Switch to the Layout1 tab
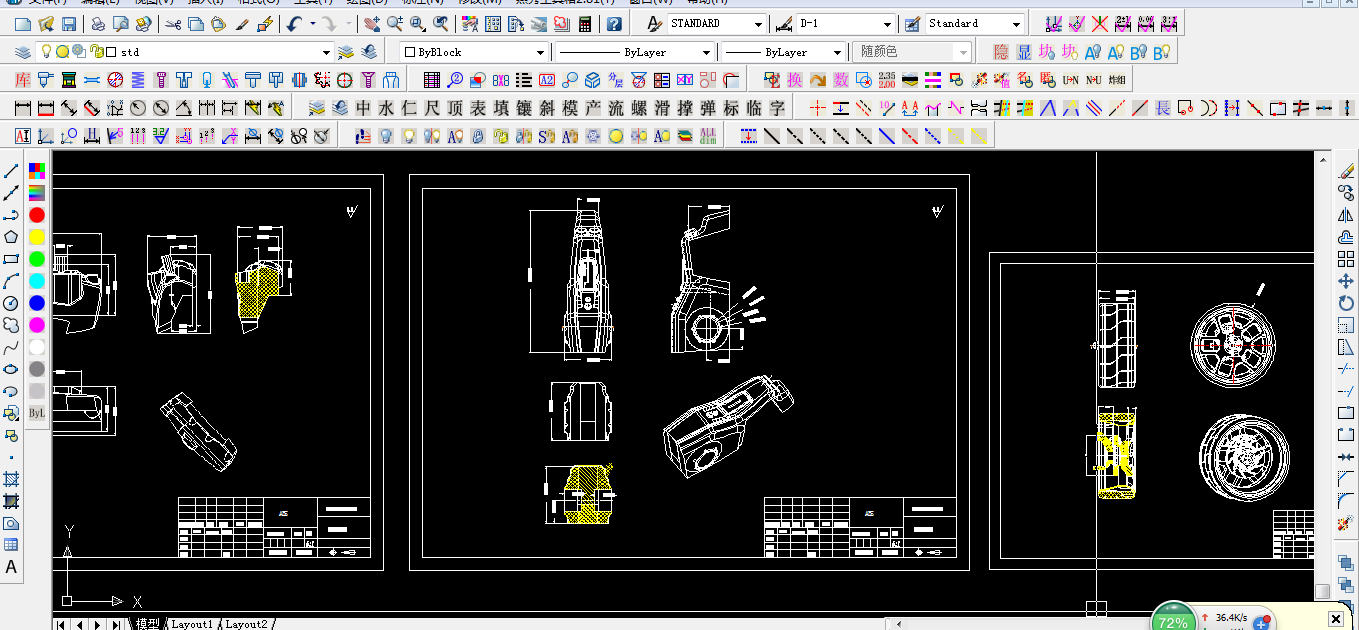Image resolution: width=1359 pixels, height=630 pixels. point(191,624)
